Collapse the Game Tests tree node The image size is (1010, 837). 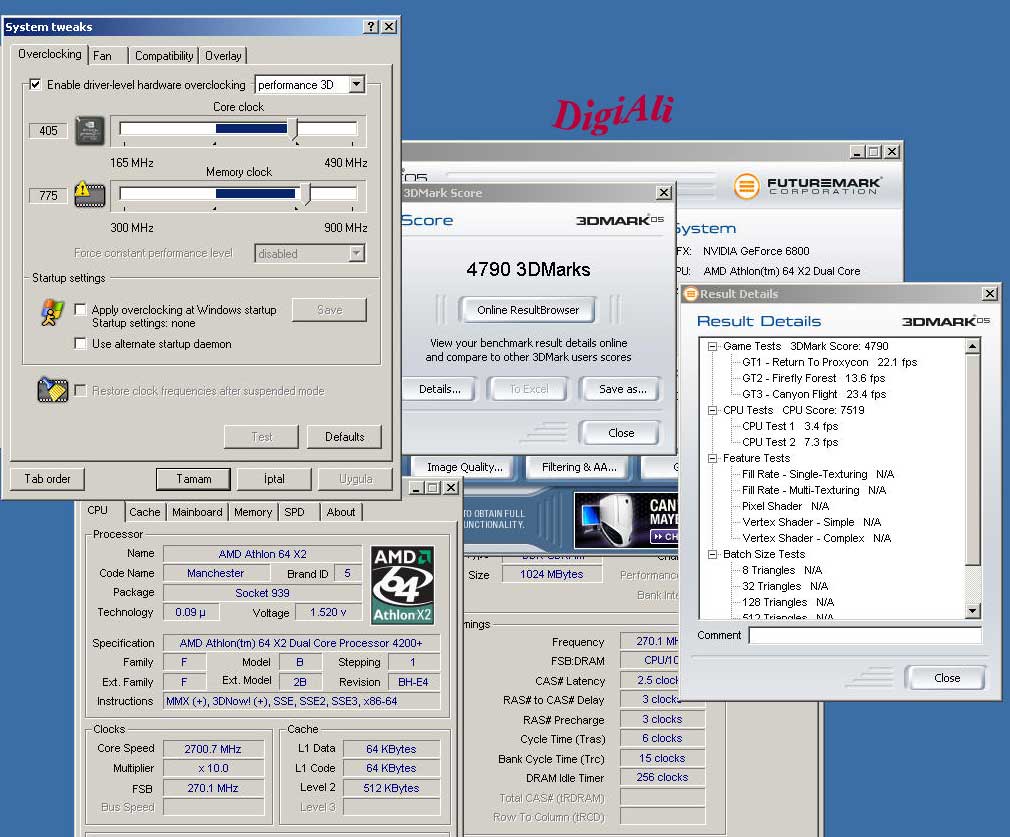(712, 346)
